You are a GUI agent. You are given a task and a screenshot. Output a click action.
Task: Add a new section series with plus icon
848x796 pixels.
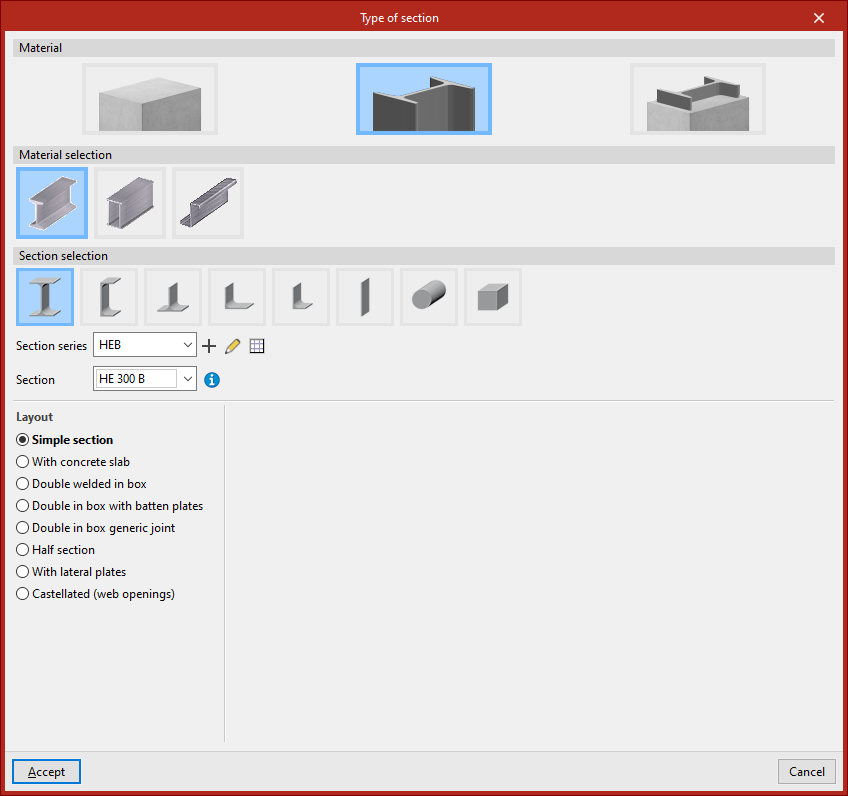[x=209, y=346]
